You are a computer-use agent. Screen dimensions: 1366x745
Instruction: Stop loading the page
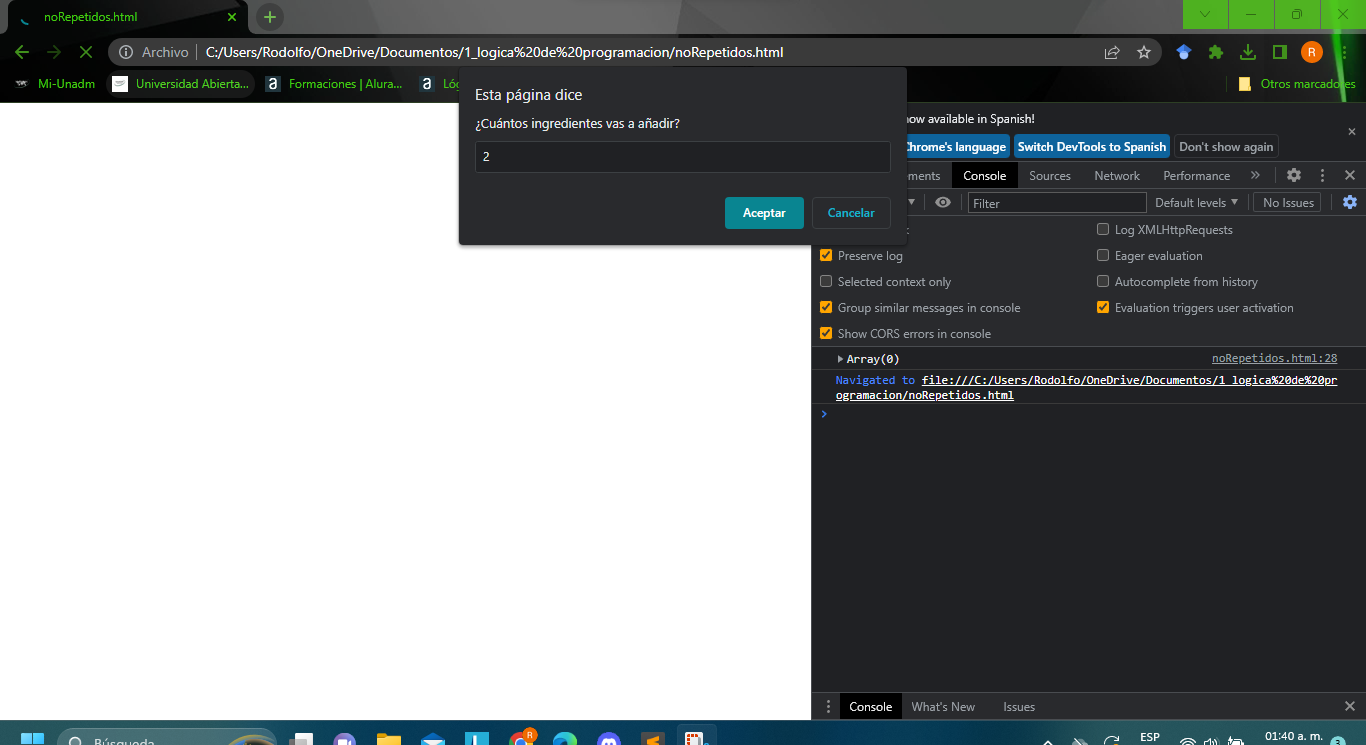85,52
